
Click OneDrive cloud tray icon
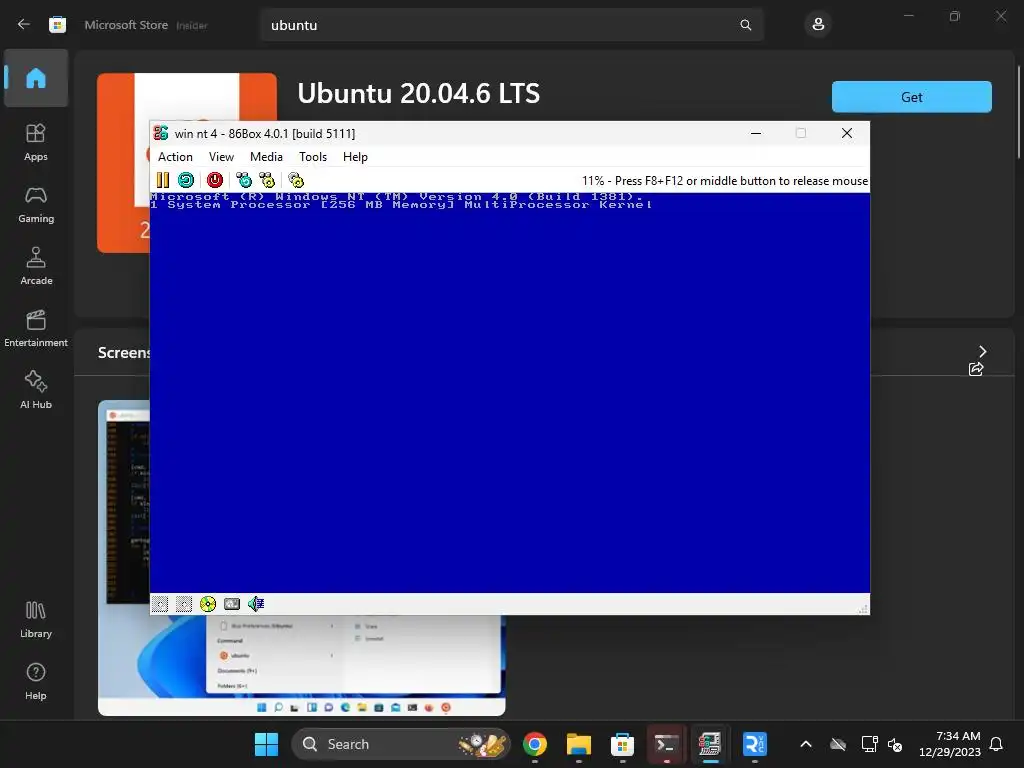[x=838, y=744]
